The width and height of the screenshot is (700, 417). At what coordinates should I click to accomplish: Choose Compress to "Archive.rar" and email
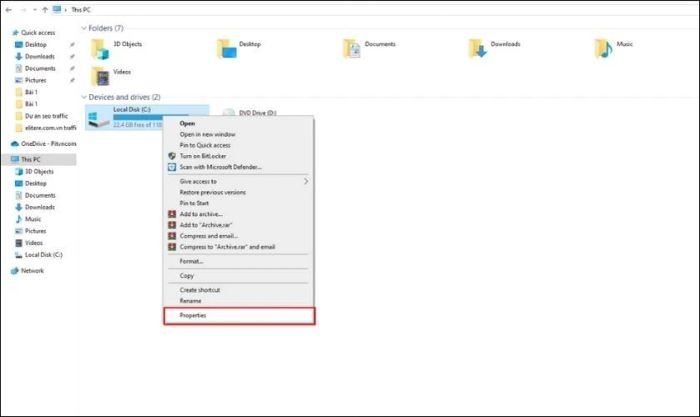(238, 247)
